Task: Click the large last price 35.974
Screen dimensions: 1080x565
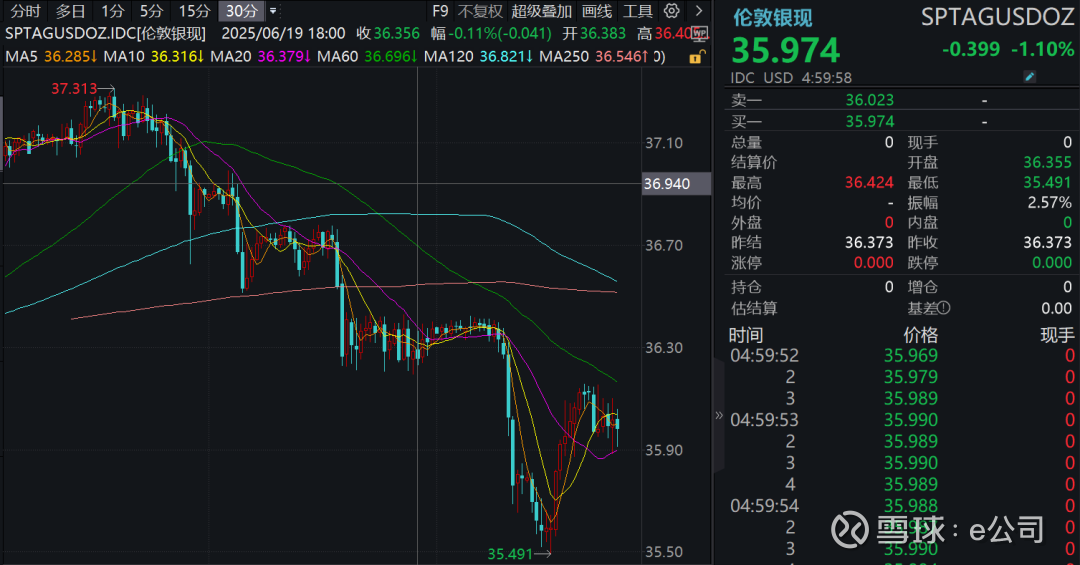Action: [785, 50]
